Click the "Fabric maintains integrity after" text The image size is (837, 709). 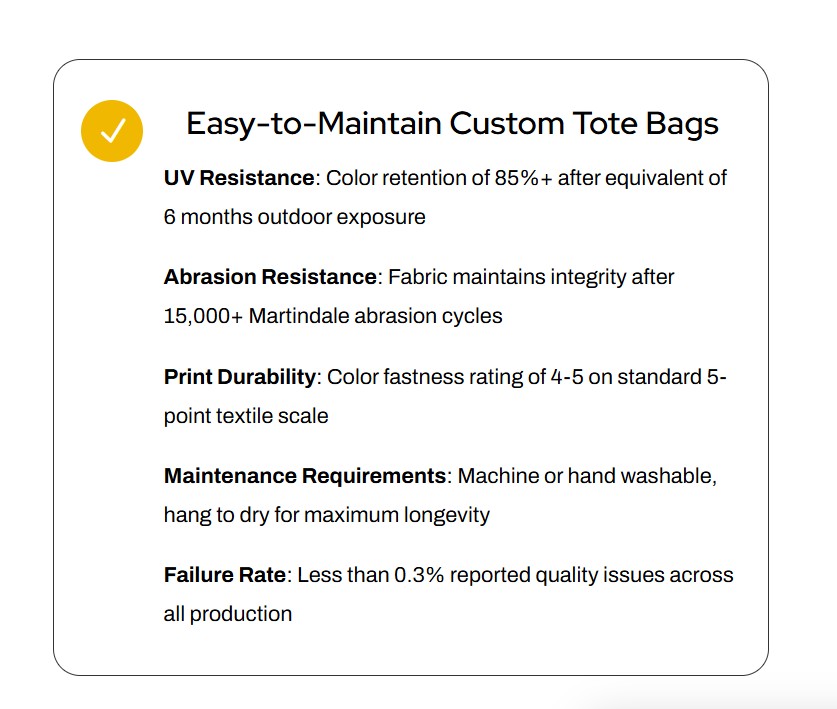(x=531, y=277)
